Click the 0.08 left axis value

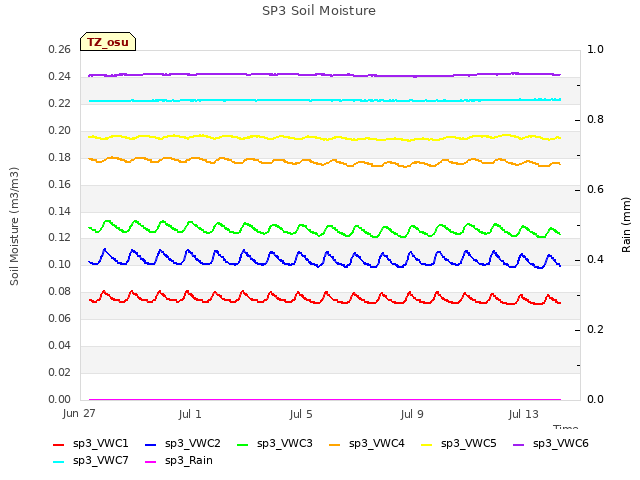coord(60,291)
